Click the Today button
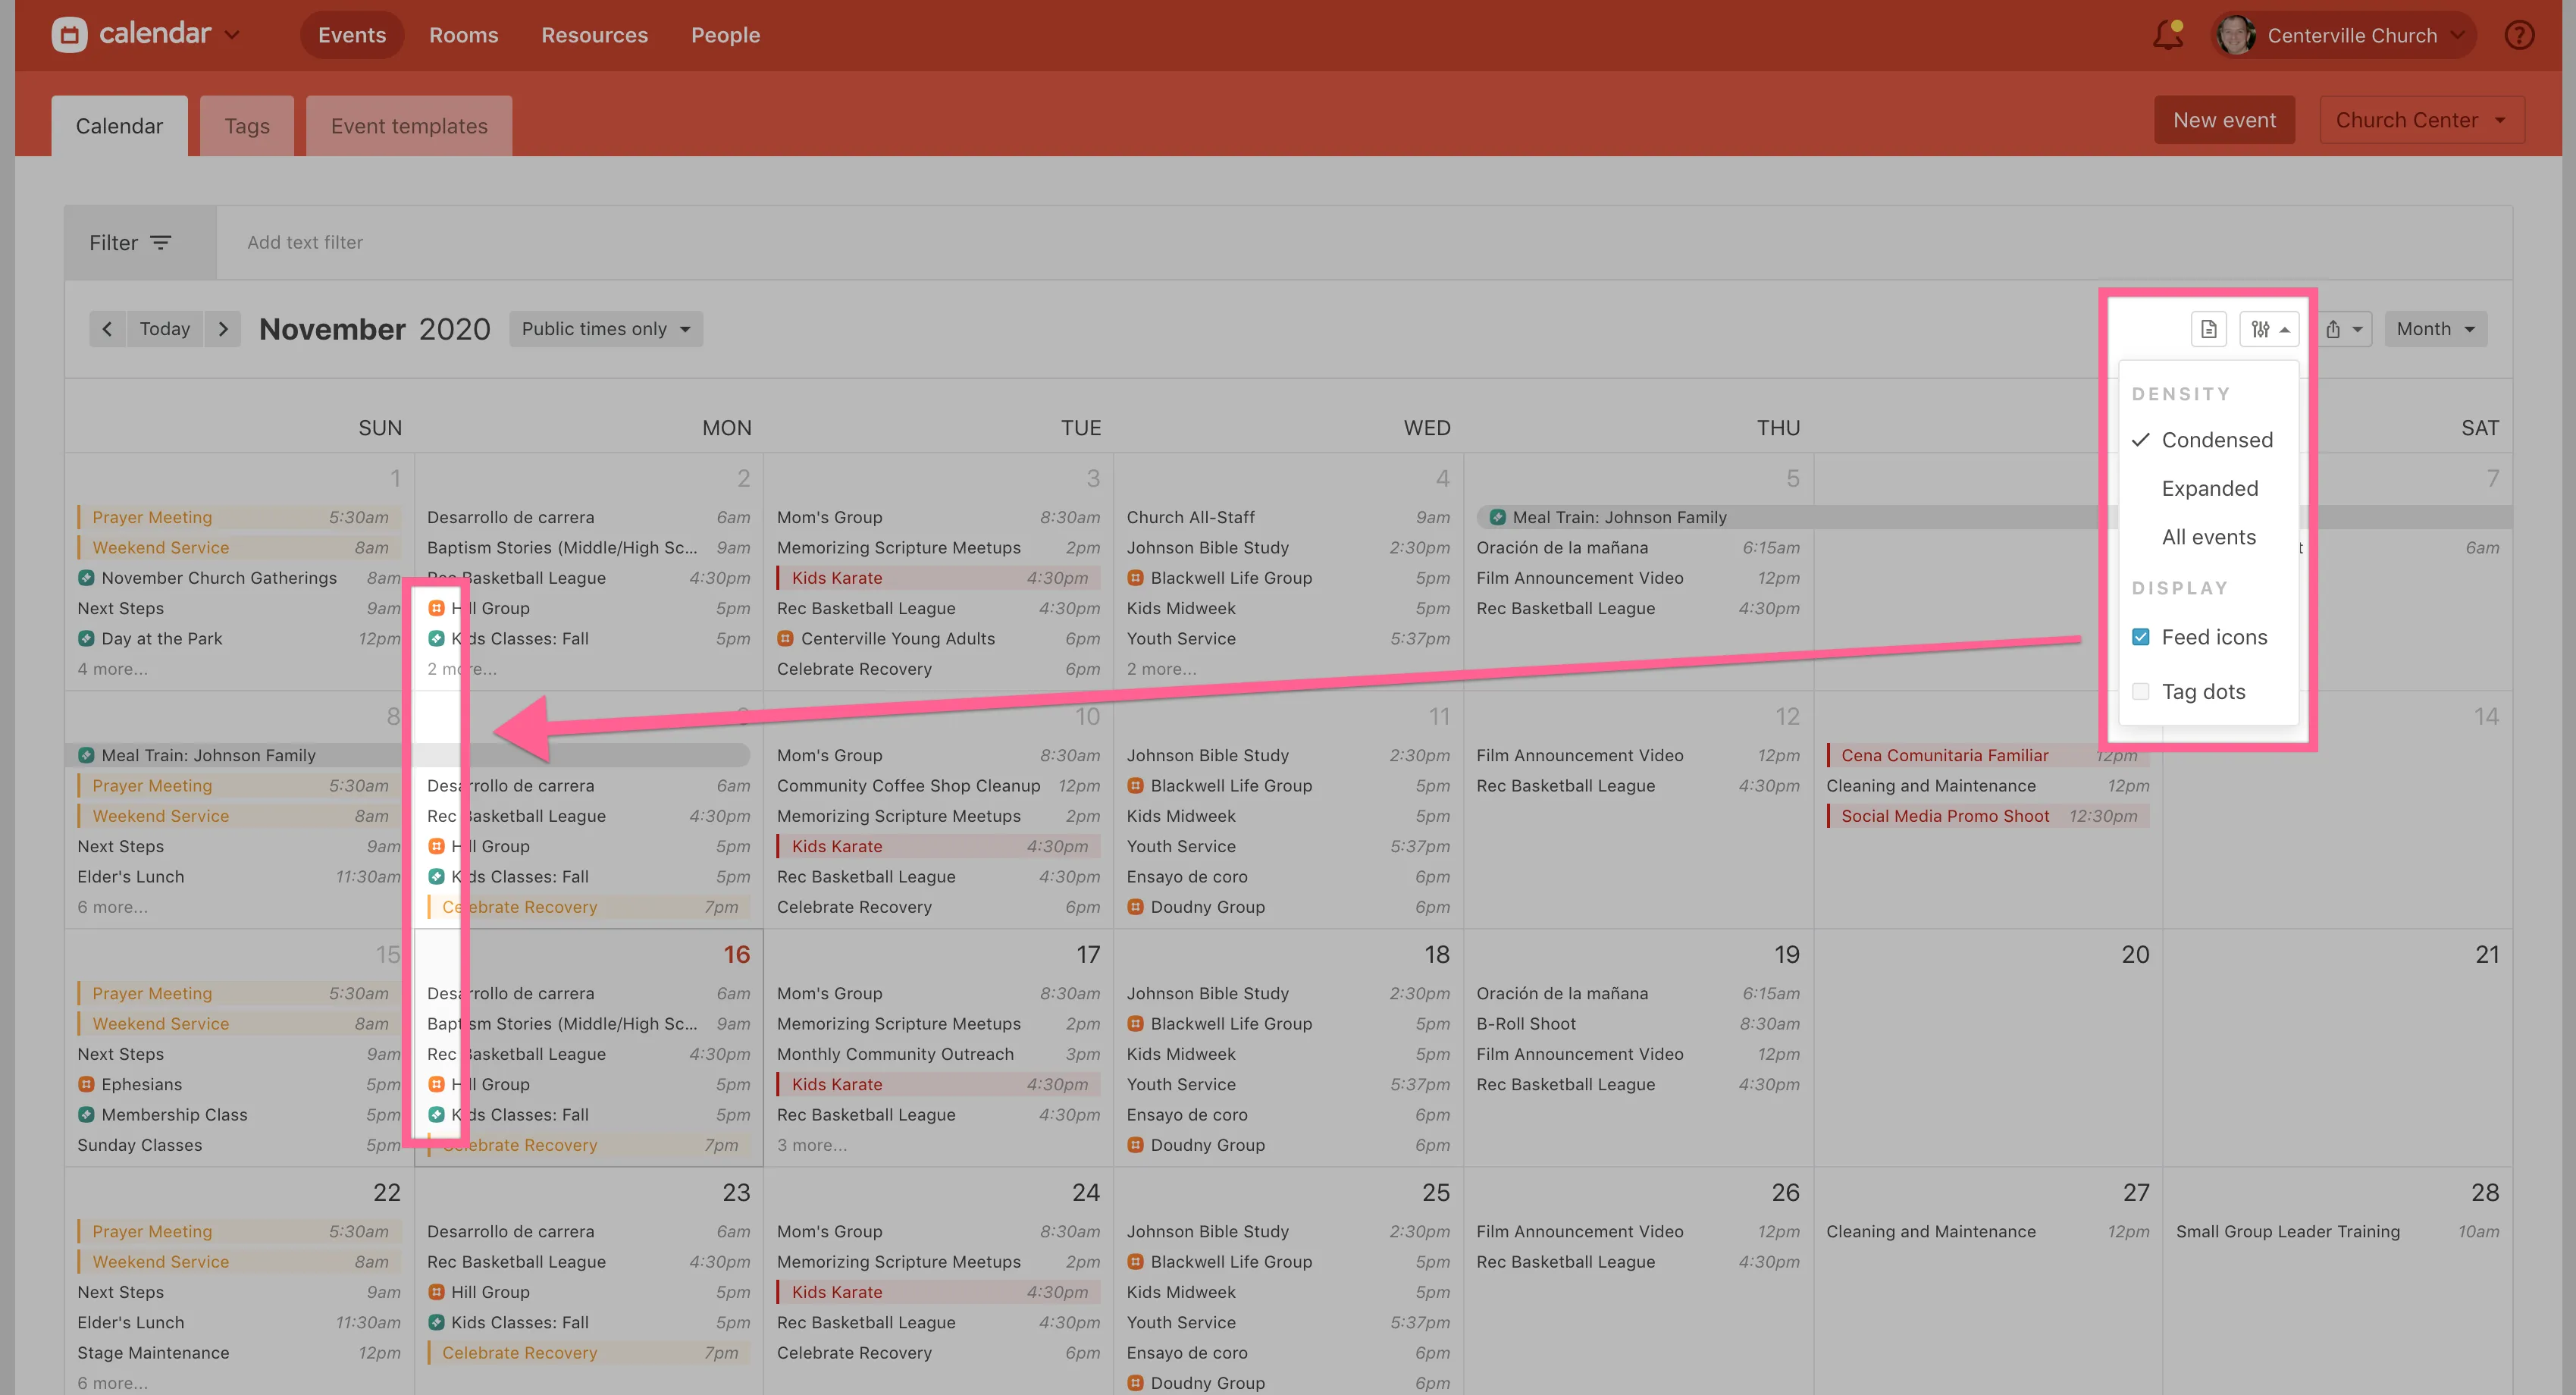The width and height of the screenshot is (2576, 1395). pos(164,329)
